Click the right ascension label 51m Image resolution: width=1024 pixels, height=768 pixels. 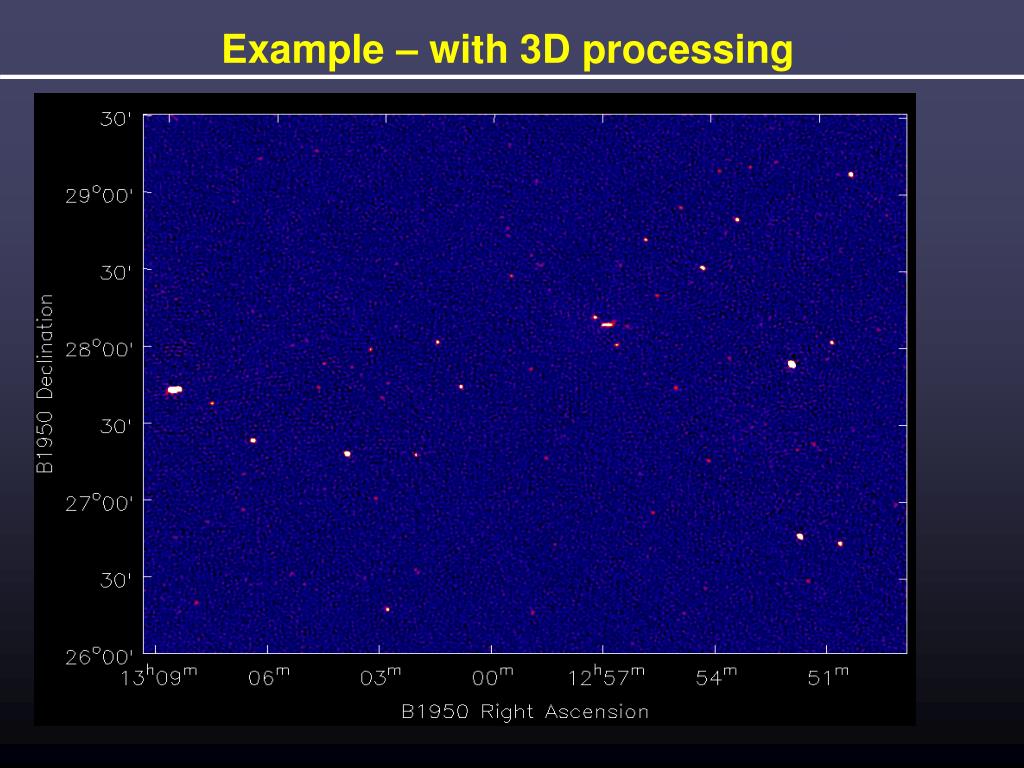(827, 677)
